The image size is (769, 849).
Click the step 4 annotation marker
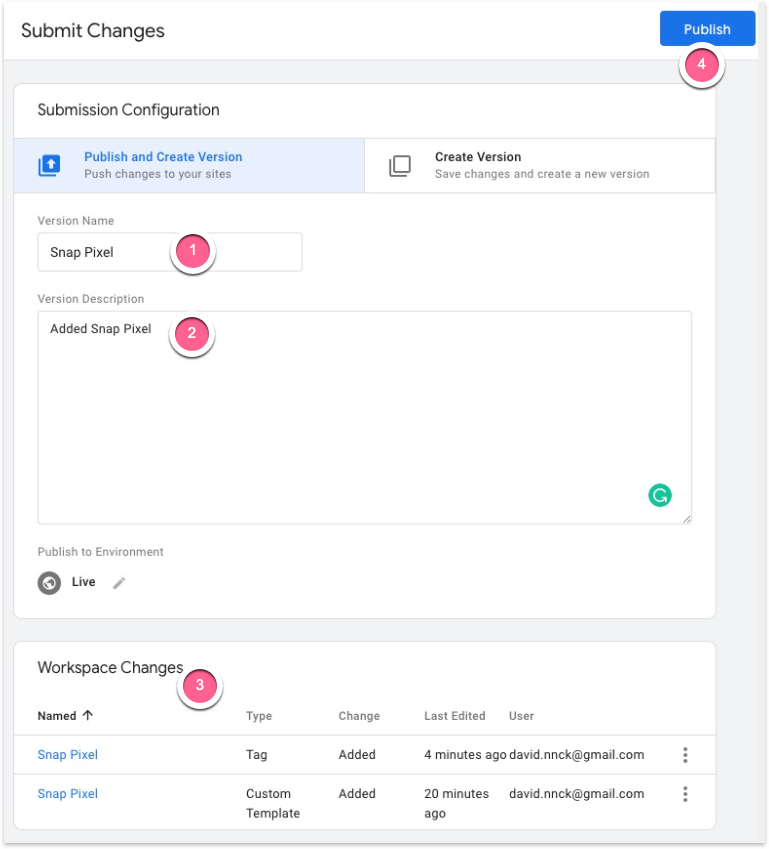click(x=702, y=64)
